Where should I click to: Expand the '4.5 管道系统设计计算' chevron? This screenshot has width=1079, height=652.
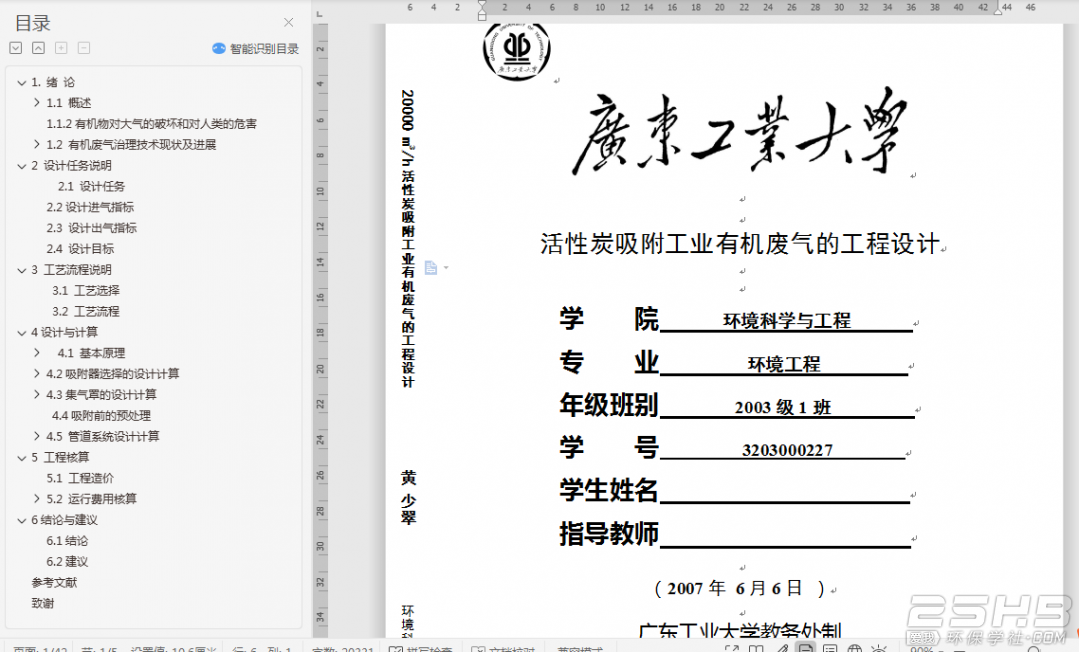click(36, 436)
